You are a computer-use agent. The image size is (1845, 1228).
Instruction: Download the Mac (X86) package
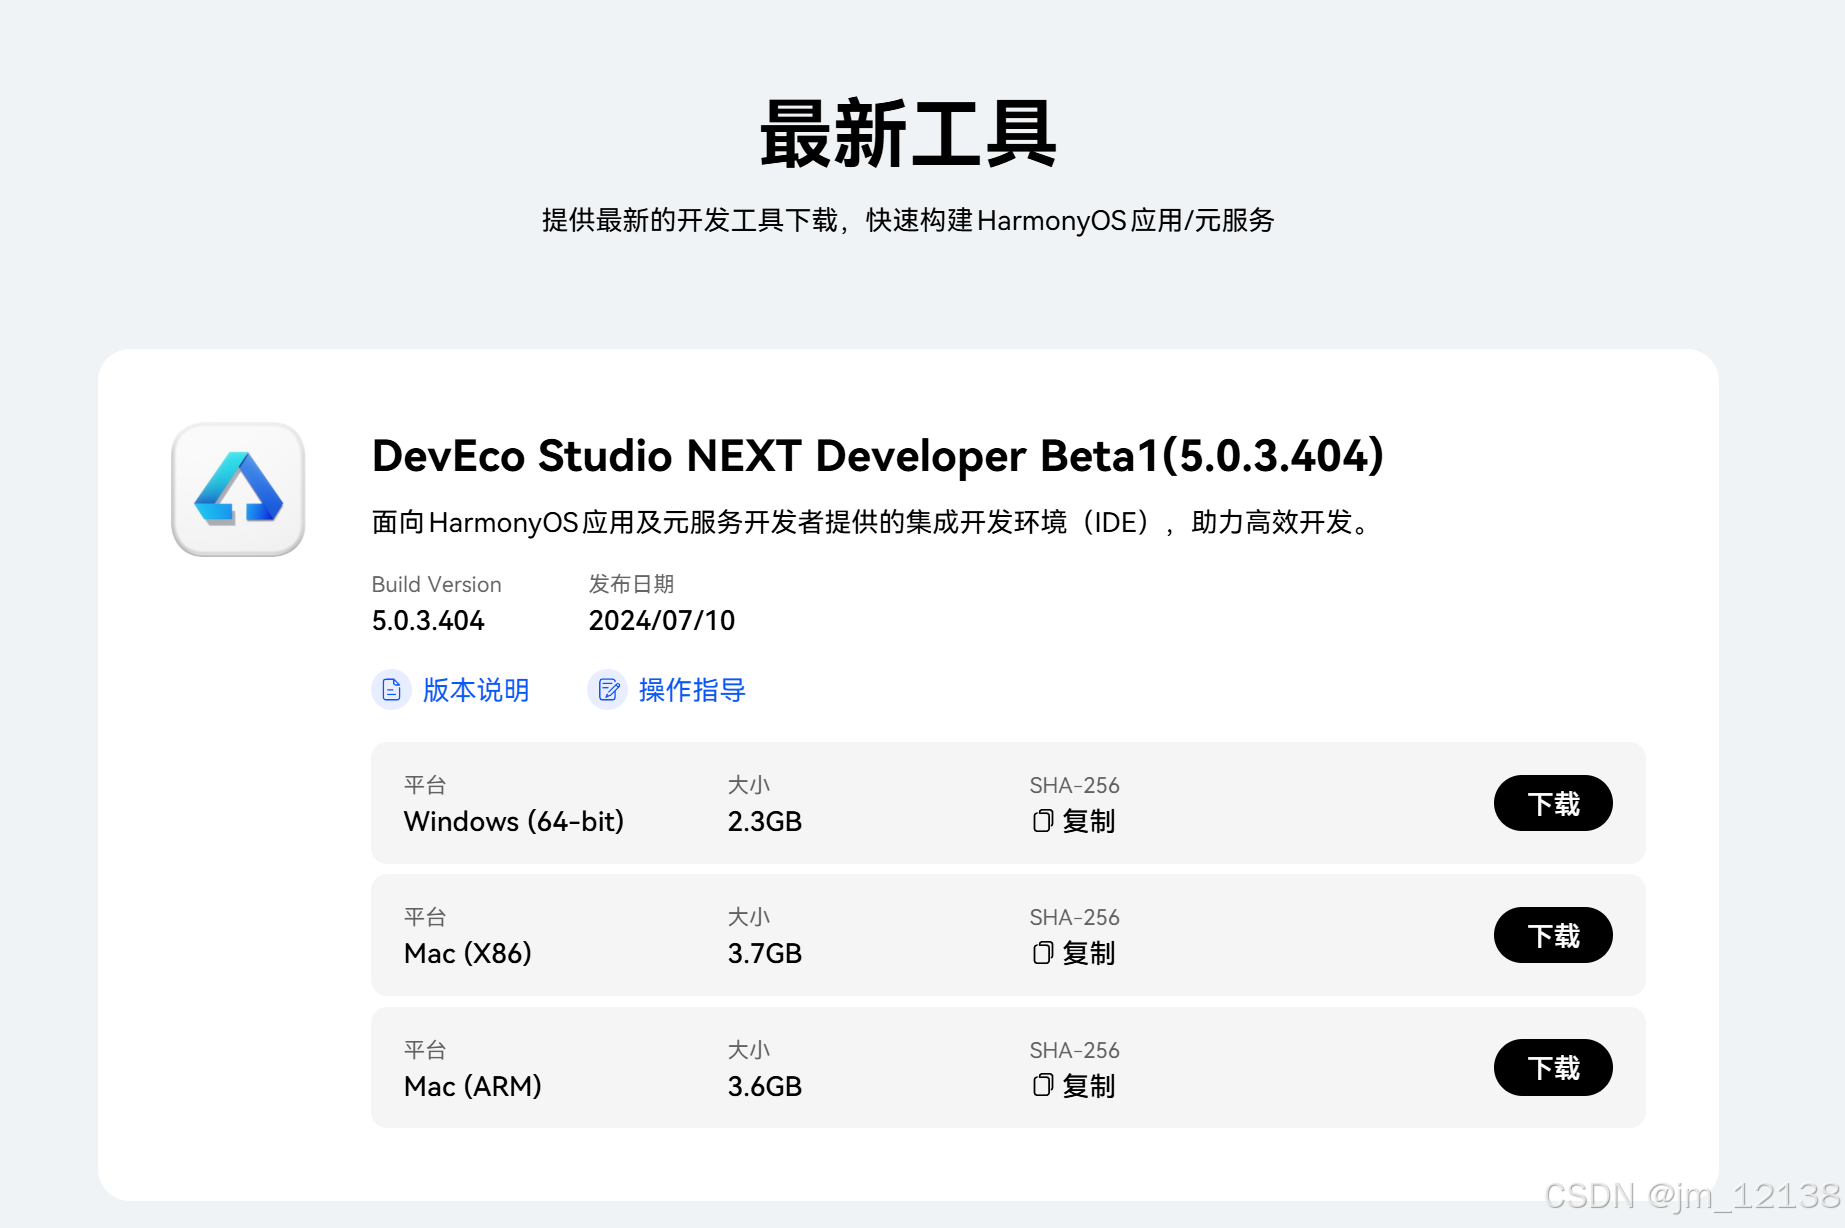pos(1553,935)
